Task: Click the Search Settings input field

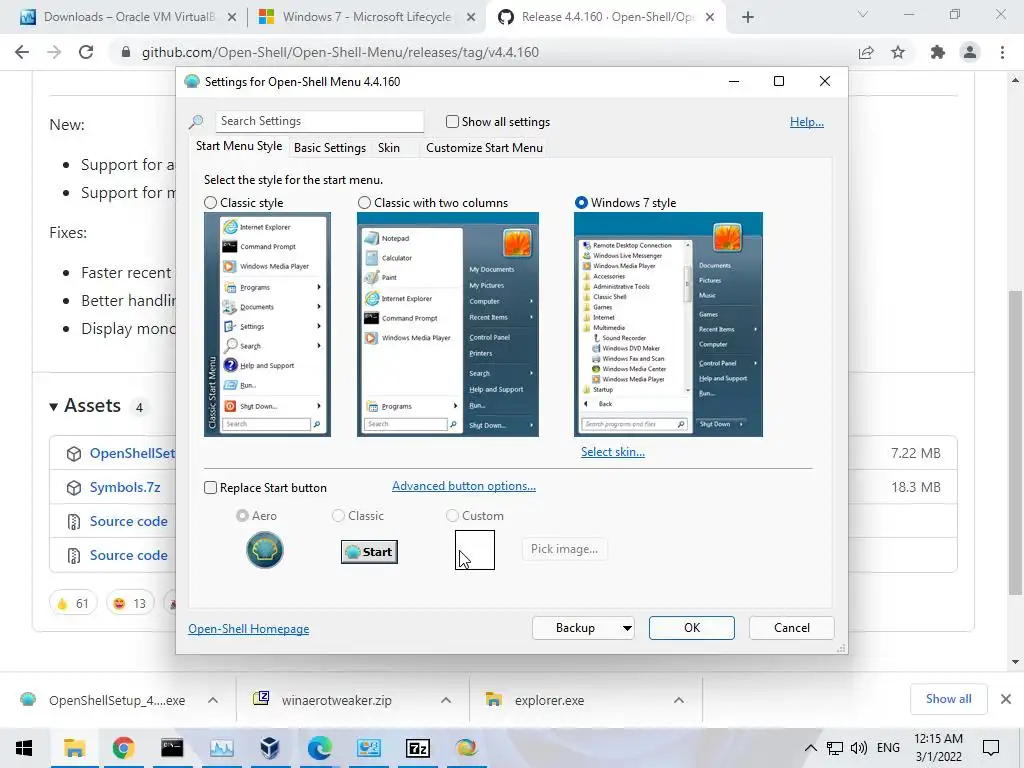Action: click(x=319, y=121)
